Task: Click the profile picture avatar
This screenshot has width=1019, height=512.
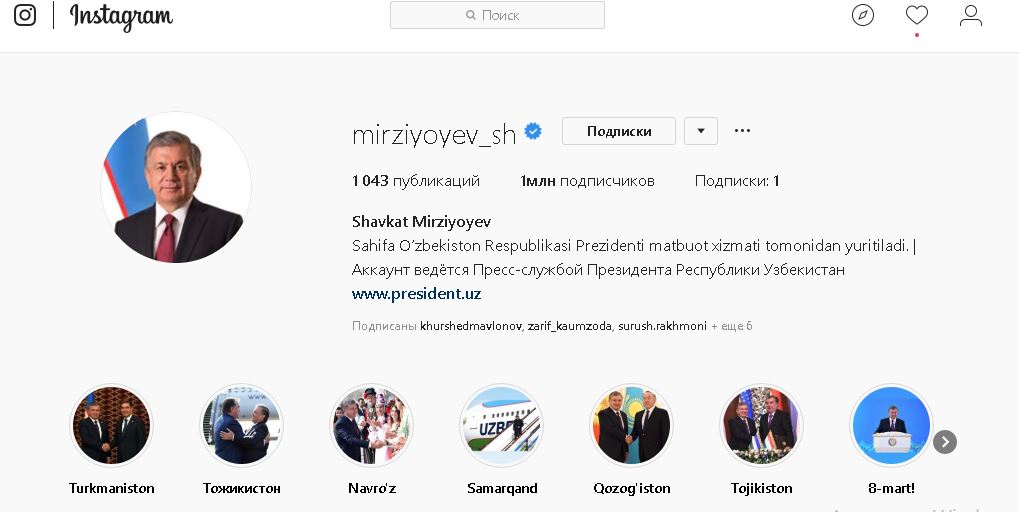Action: (x=176, y=187)
